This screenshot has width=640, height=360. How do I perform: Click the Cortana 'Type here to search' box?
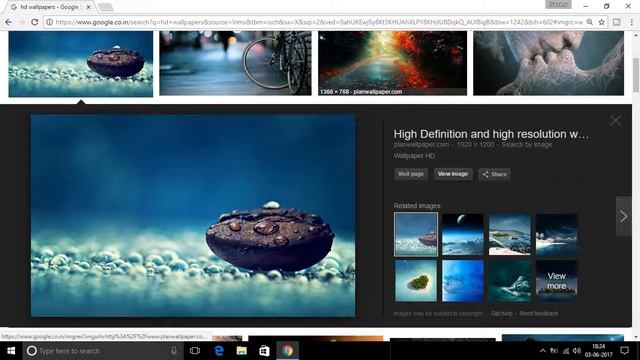[x=102, y=351]
